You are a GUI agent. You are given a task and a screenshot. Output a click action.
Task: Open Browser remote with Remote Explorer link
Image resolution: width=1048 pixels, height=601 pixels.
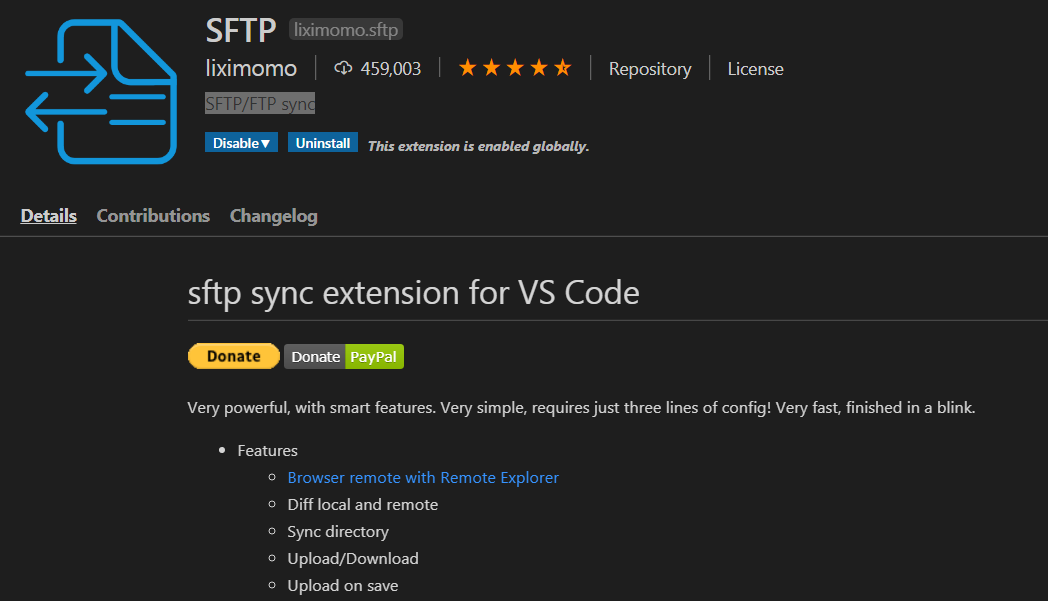(x=423, y=477)
